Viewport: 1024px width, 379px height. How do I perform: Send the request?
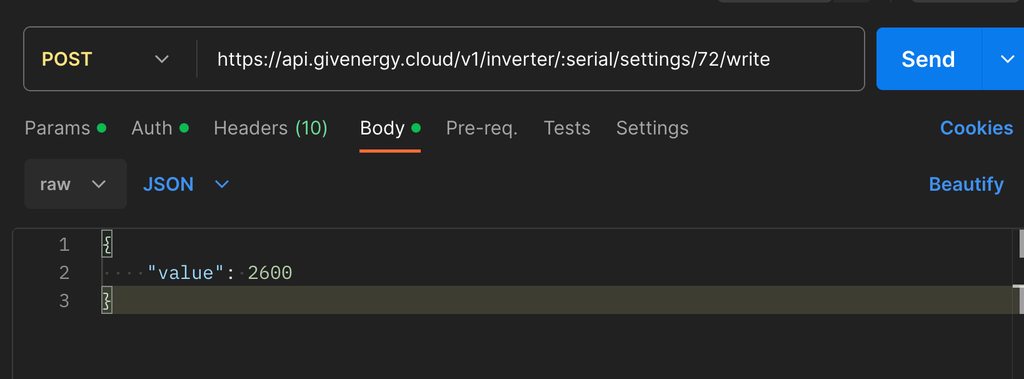928,59
